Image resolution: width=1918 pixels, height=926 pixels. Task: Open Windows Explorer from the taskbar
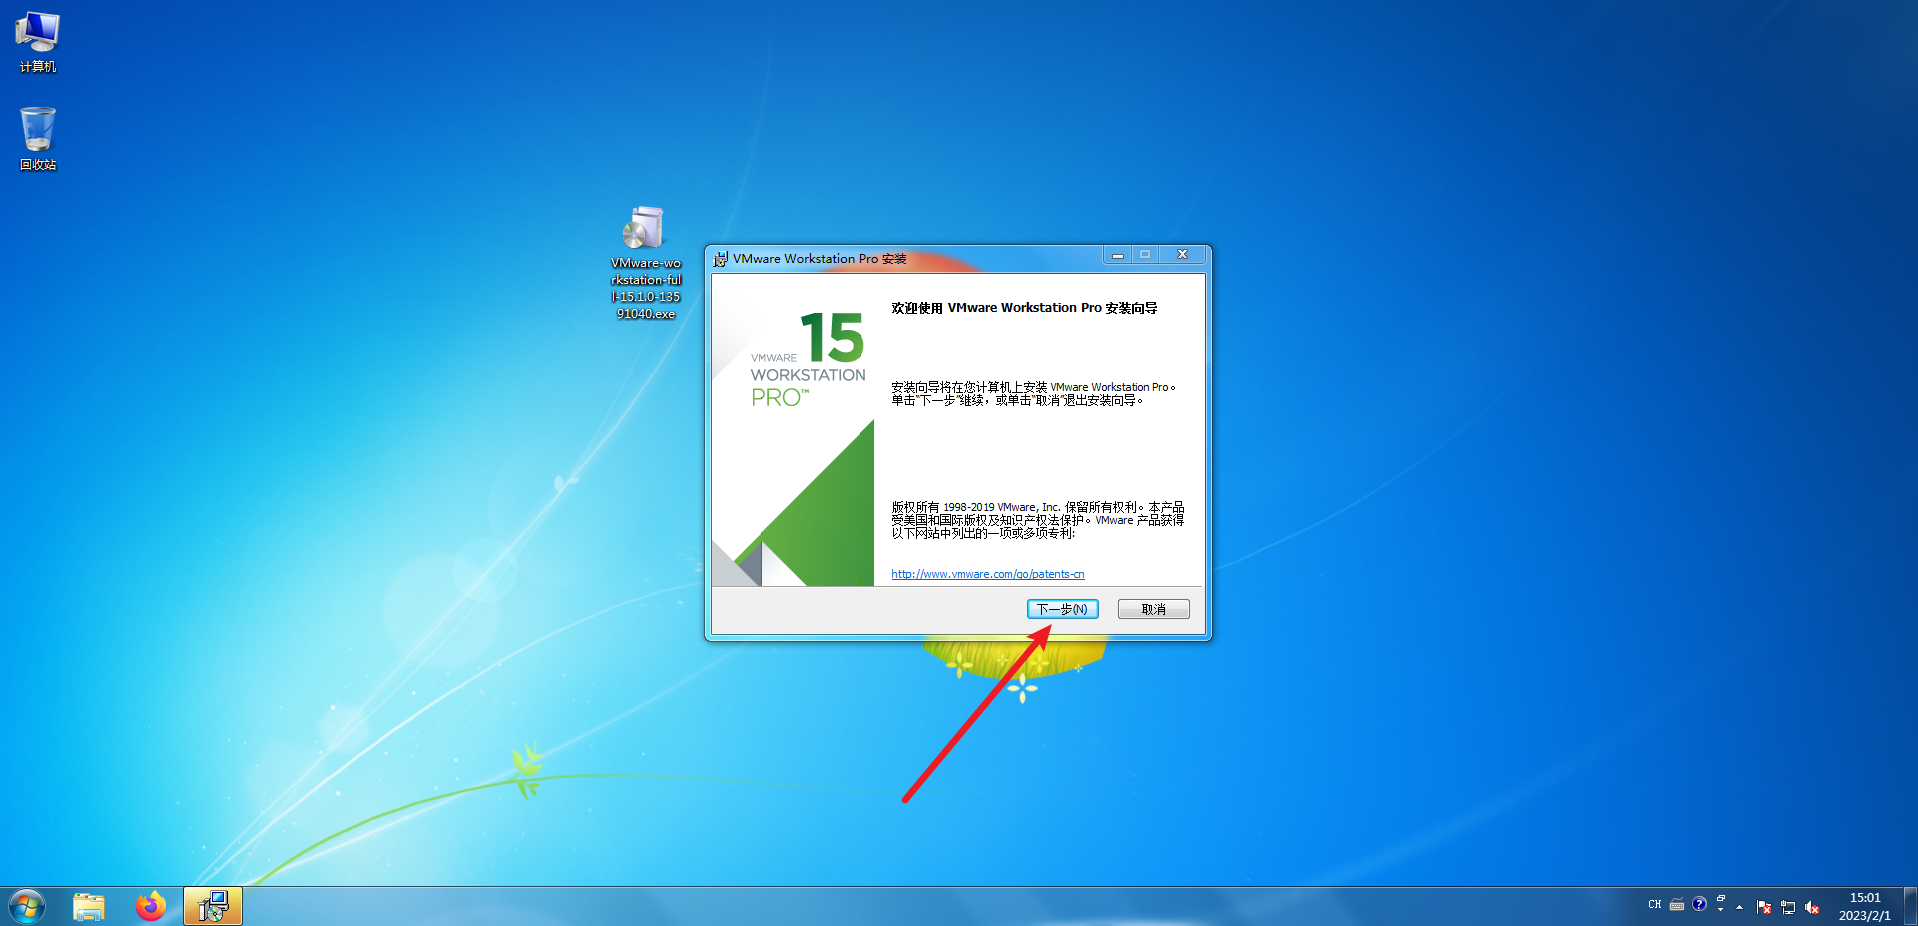click(x=89, y=907)
